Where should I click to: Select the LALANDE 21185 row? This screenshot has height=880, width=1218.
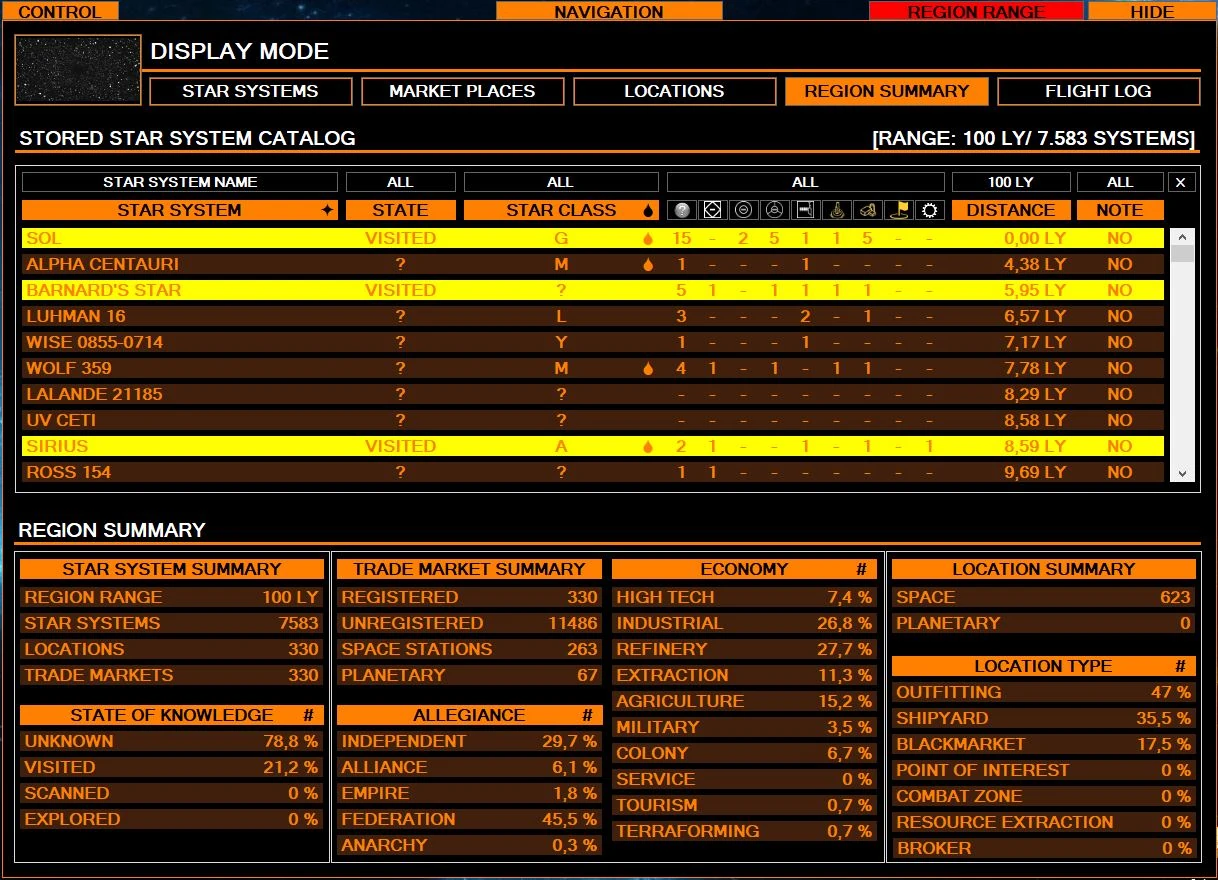coord(593,394)
